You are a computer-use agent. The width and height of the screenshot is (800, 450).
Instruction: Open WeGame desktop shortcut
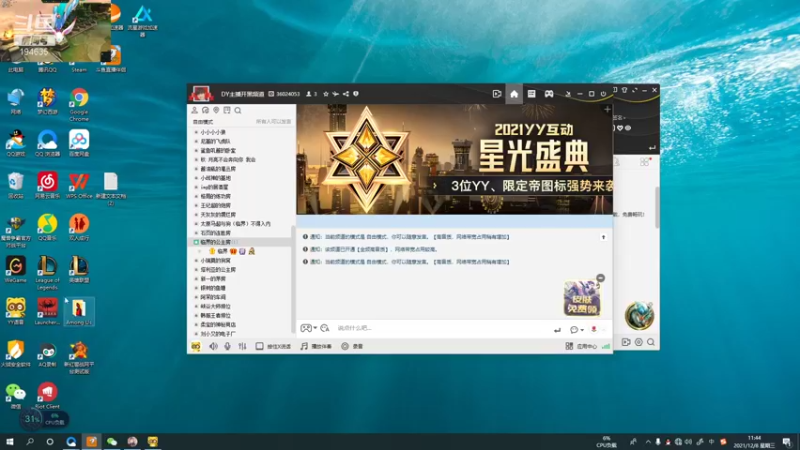click(16, 270)
